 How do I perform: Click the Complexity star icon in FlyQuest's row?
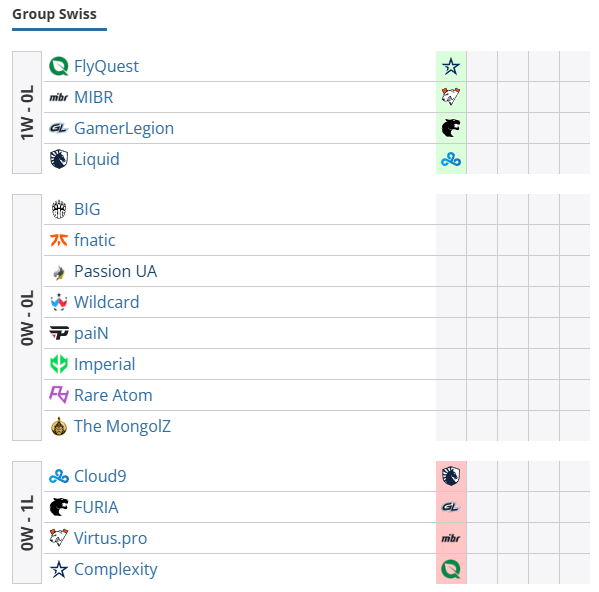451,66
